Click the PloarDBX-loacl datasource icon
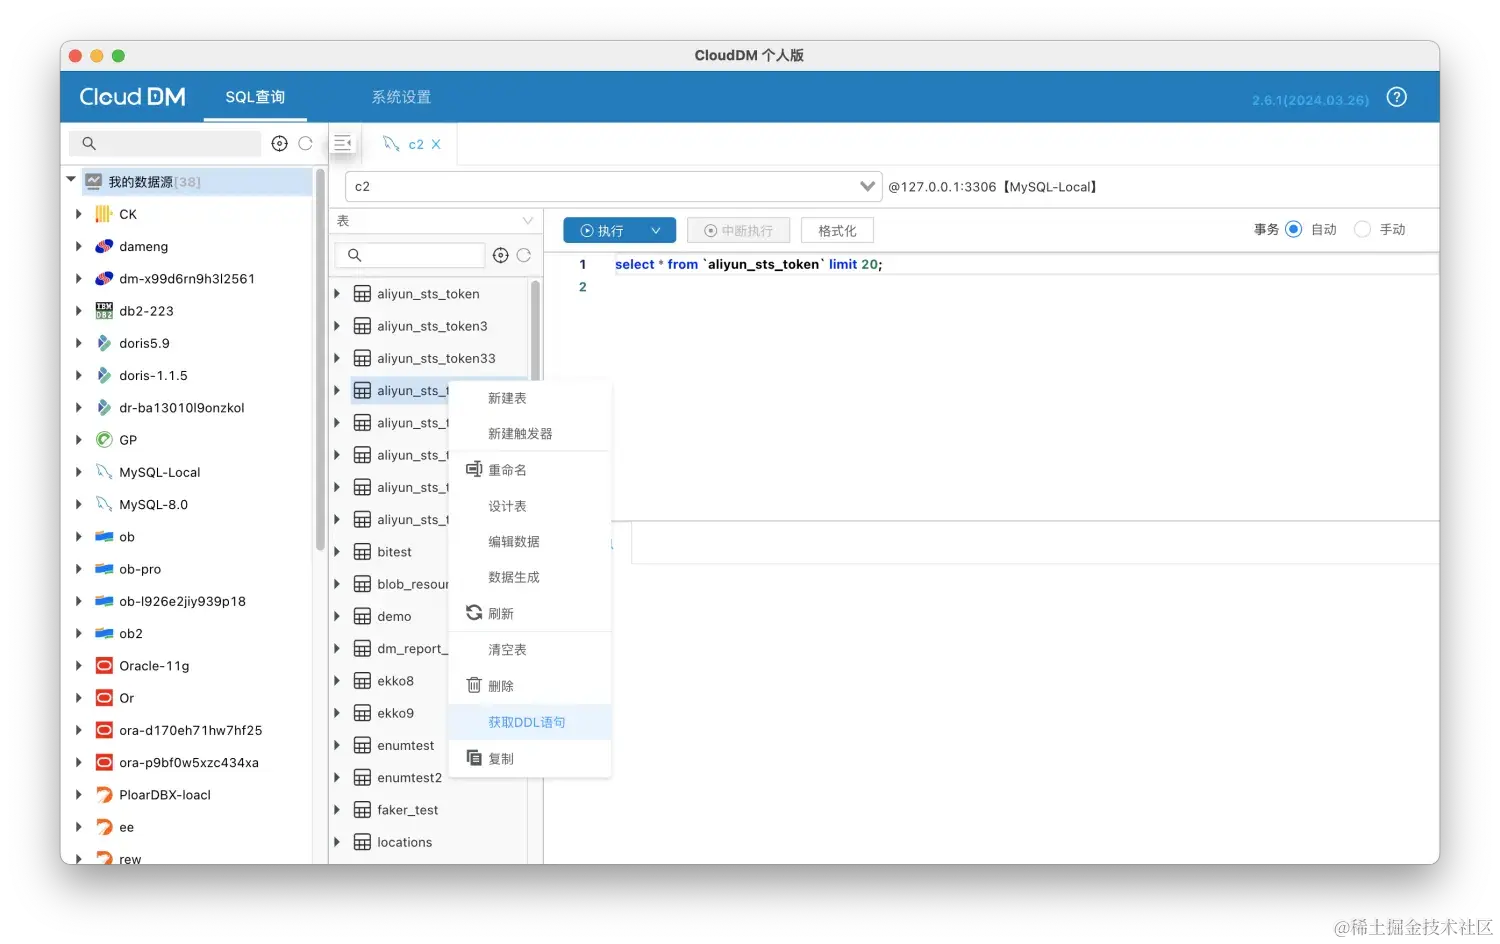The height and width of the screenshot is (944, 1500). [x=104, y=795]
